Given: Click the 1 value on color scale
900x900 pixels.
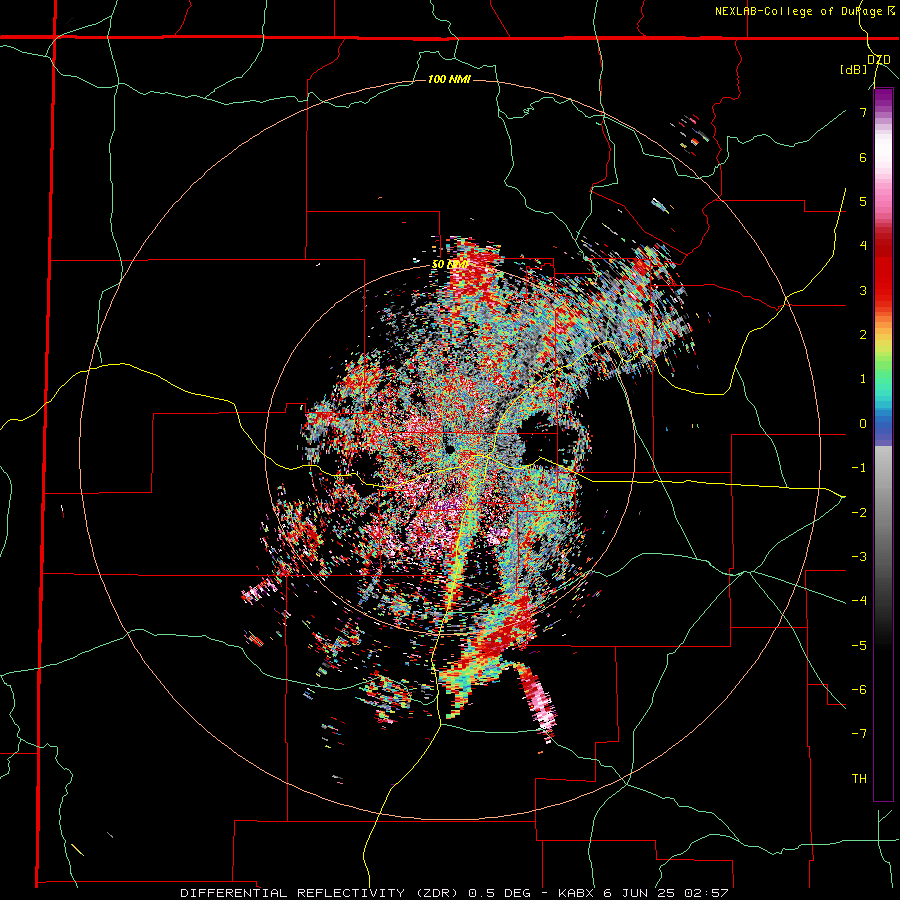Looking at the screenshot, I should [863, 379].
